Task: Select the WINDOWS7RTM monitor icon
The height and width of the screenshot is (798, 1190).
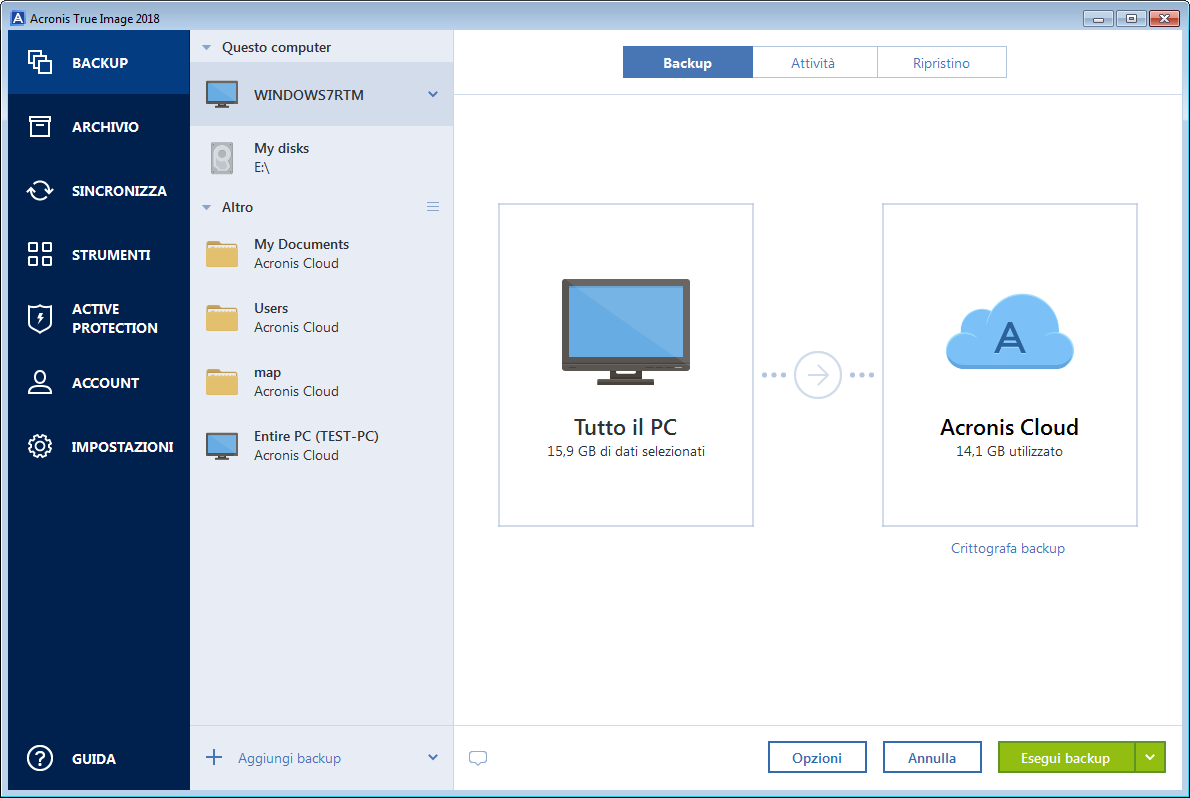Action: [x=222, y=94]
